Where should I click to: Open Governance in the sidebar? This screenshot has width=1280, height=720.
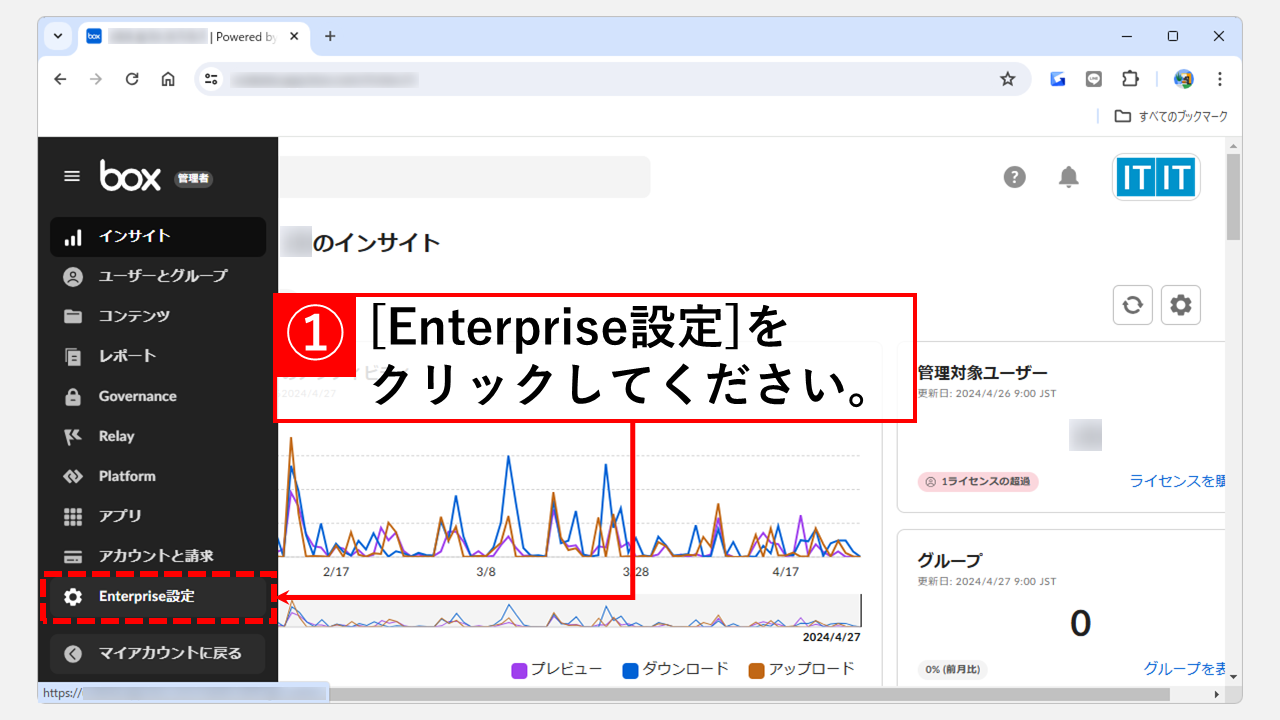(x=158, y=396)
